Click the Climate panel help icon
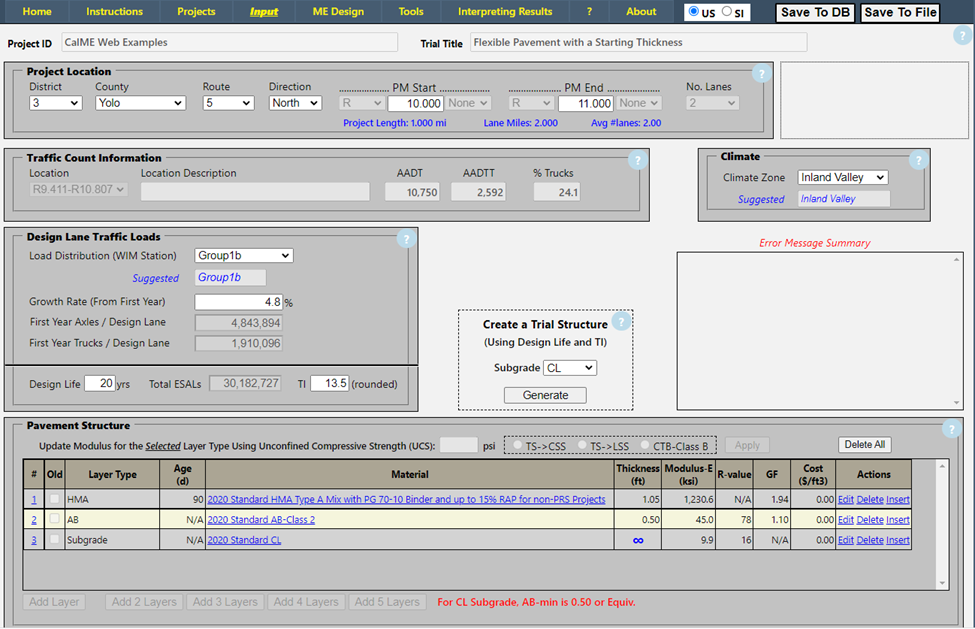975x629 pixels. tap(916, 160)
